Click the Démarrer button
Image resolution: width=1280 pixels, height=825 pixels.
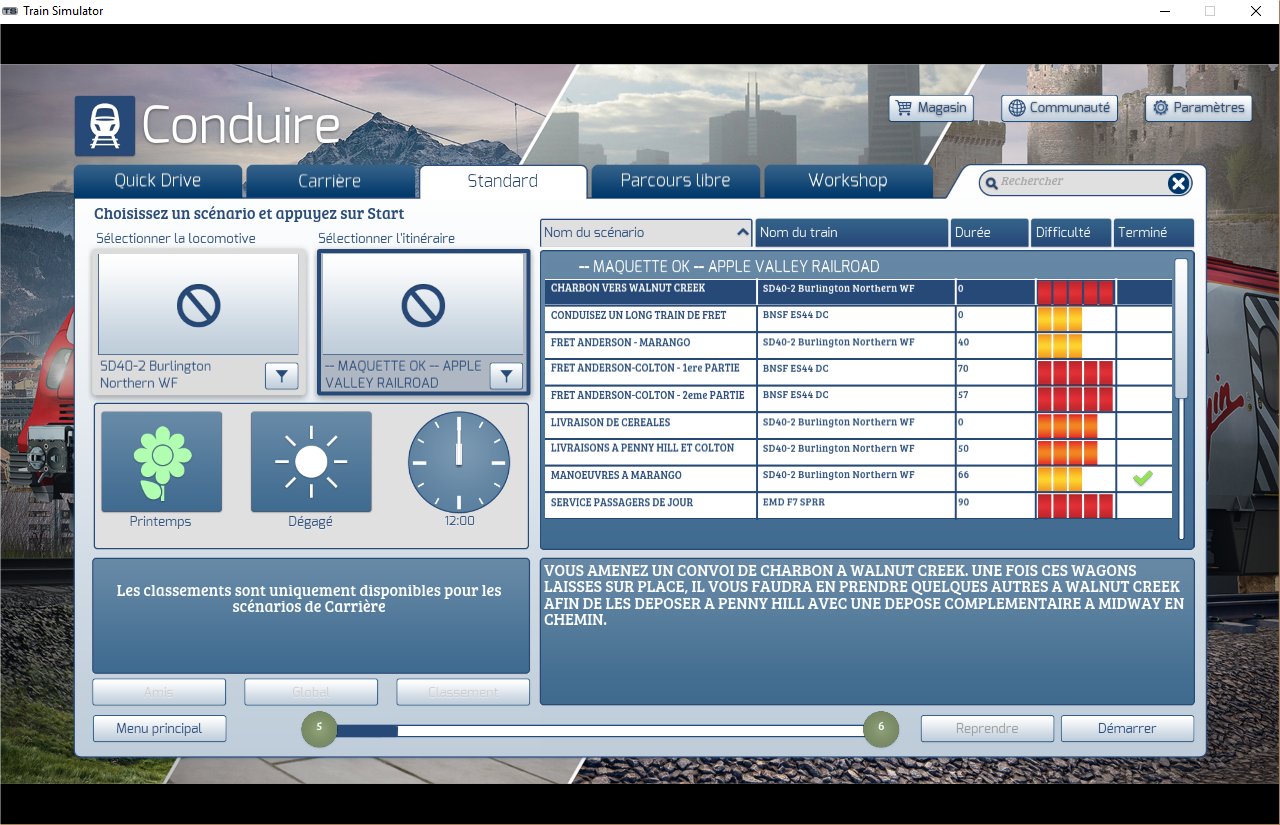(1127, 728)
